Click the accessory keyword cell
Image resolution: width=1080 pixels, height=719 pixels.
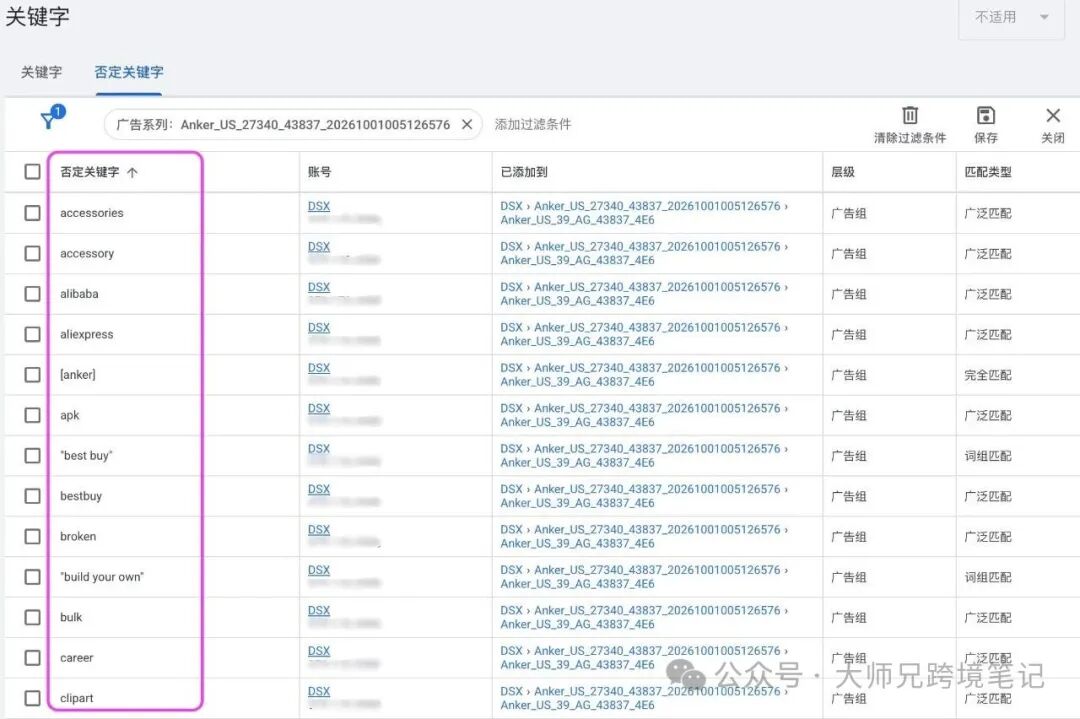click(87, 253)
